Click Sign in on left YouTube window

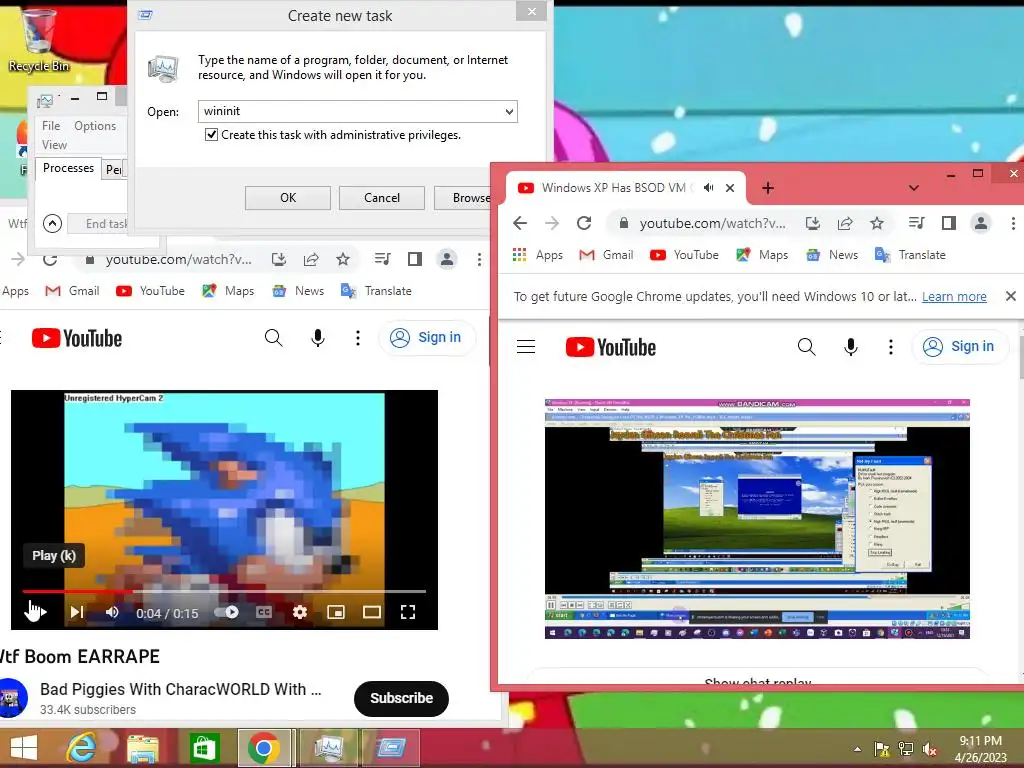coord(426,337)
